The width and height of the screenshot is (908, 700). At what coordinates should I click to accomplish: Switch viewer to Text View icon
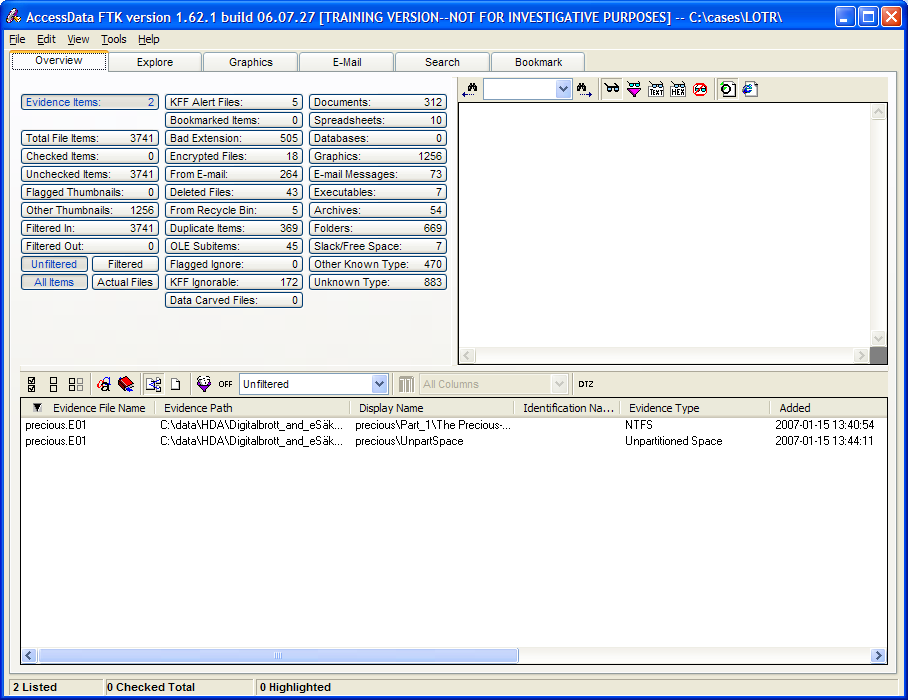(656, 89)
